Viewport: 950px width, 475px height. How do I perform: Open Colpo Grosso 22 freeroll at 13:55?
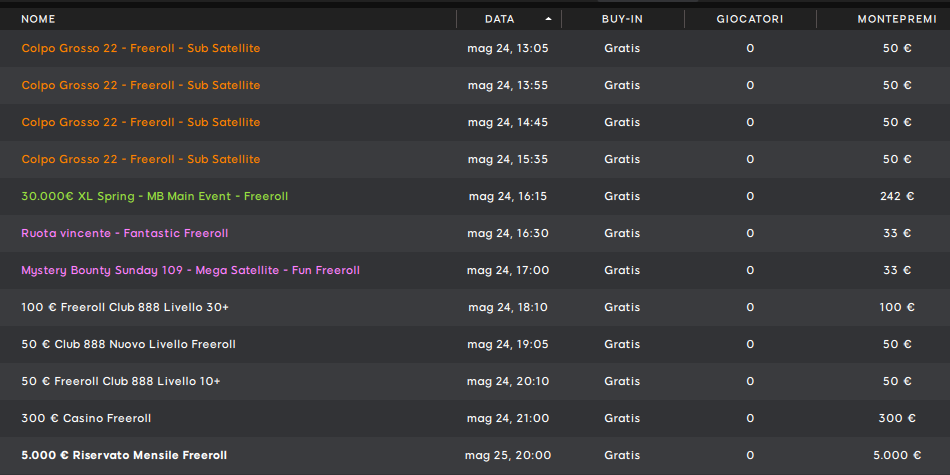[x=475, y=85]
